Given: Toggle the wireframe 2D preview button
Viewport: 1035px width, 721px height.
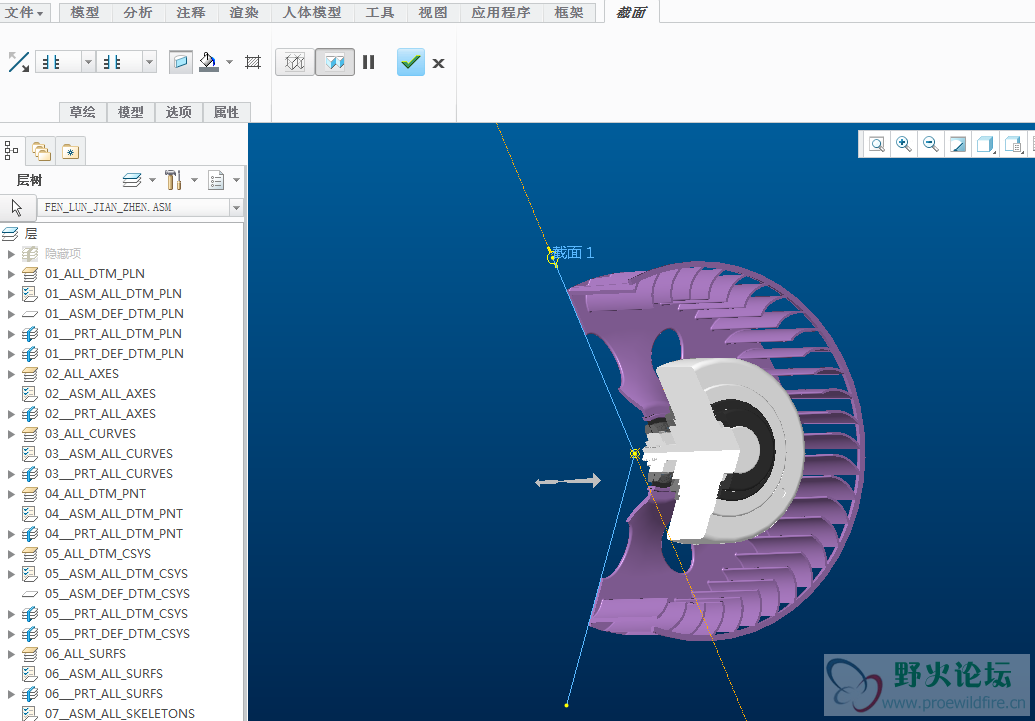Looking at the screenshot, I should click(x=294, y=63).
